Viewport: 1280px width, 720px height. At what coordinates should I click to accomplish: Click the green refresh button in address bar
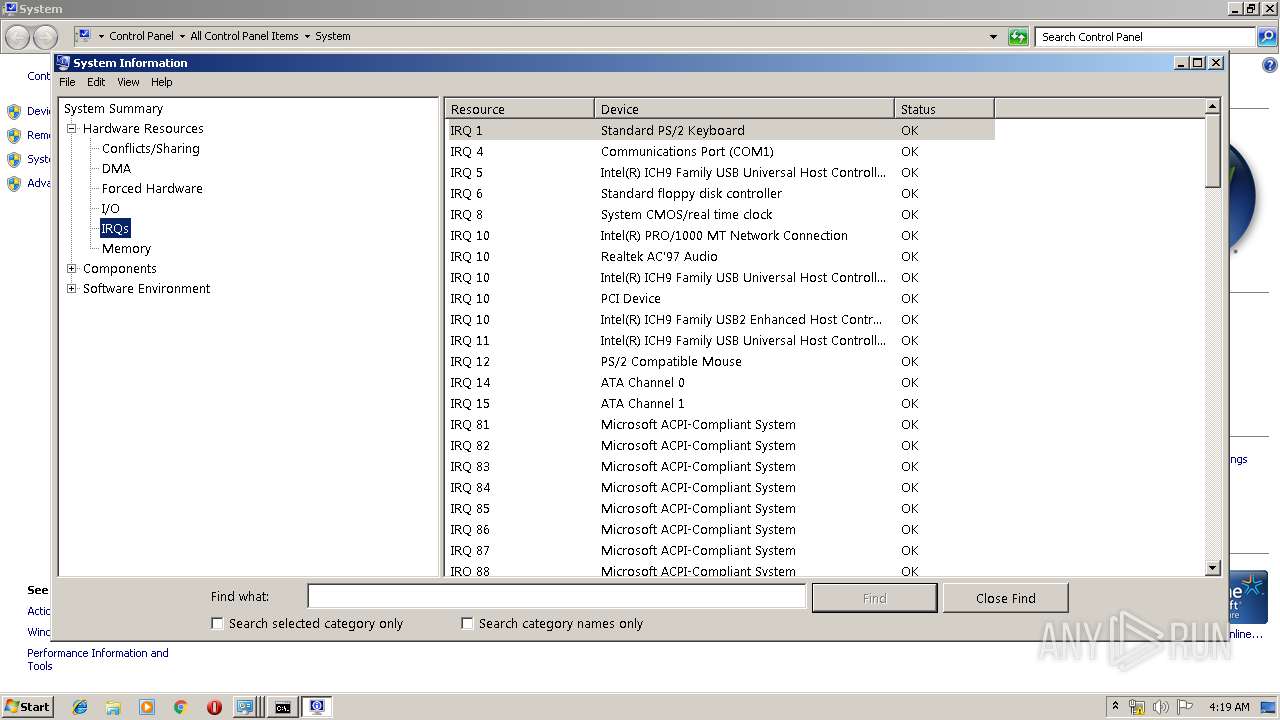pyautogui.click(x=1018, y=37)
